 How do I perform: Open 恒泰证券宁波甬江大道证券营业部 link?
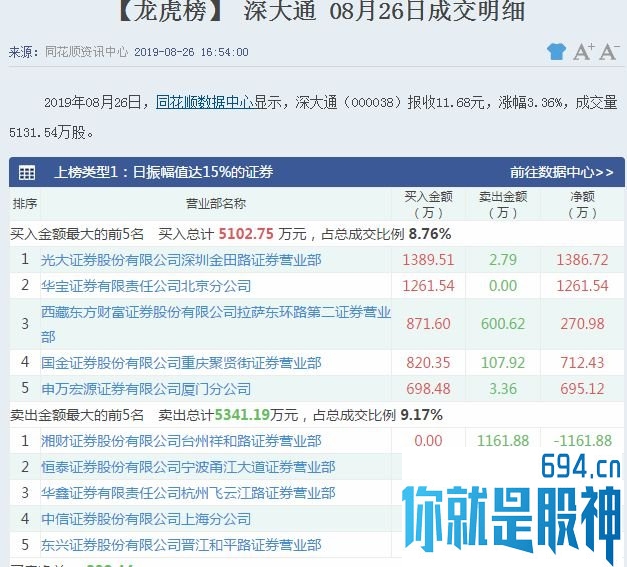[188, 467]
